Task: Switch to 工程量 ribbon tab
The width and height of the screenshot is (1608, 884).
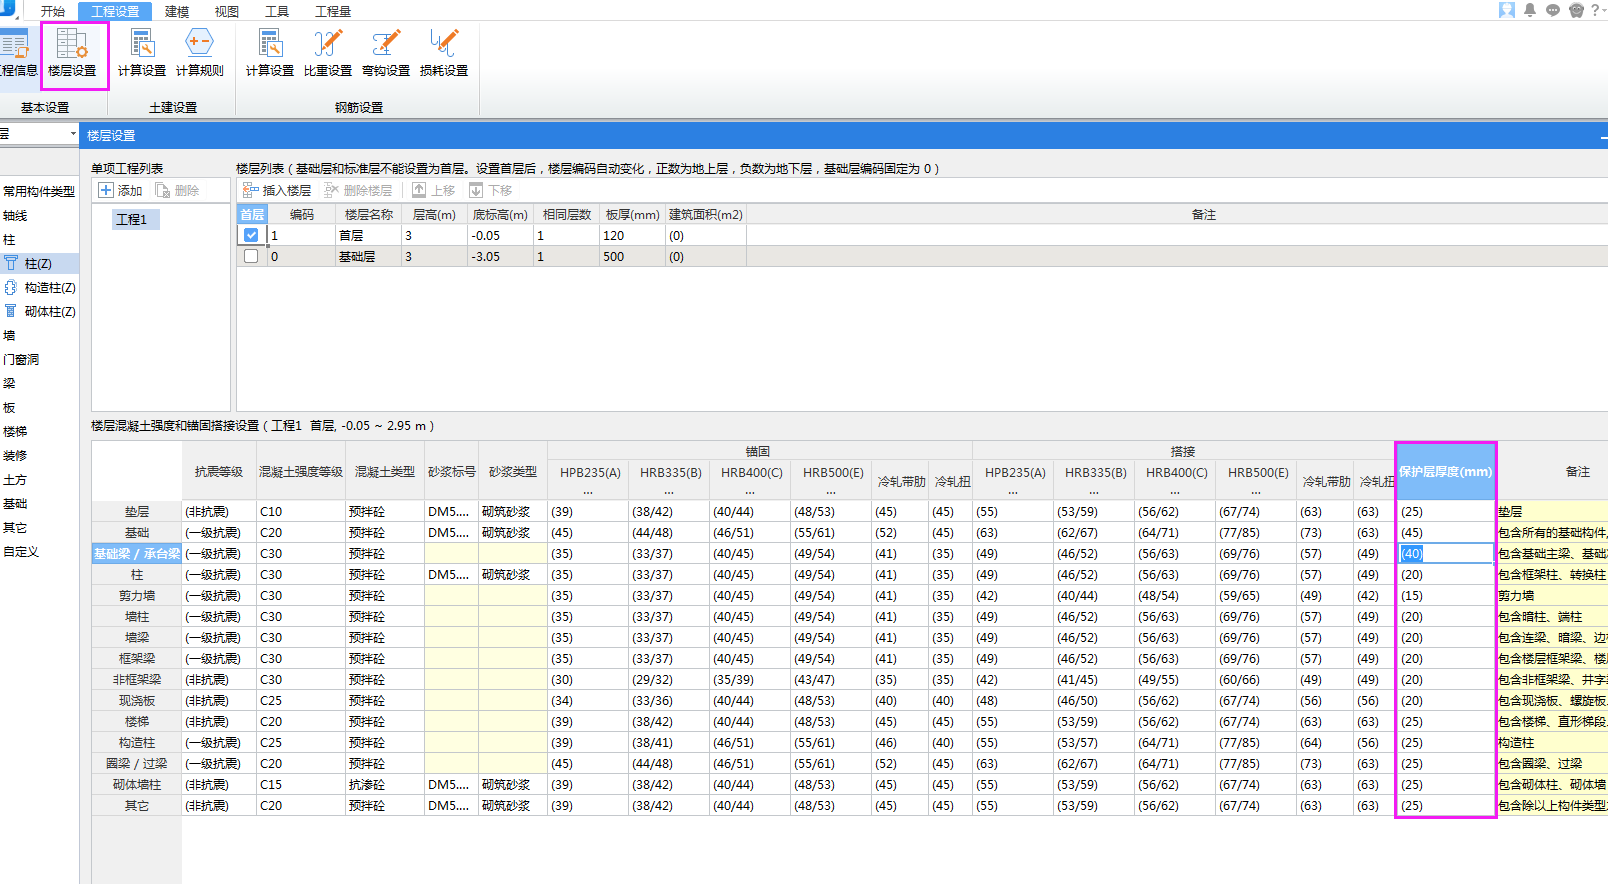Action: click(333, 11)
